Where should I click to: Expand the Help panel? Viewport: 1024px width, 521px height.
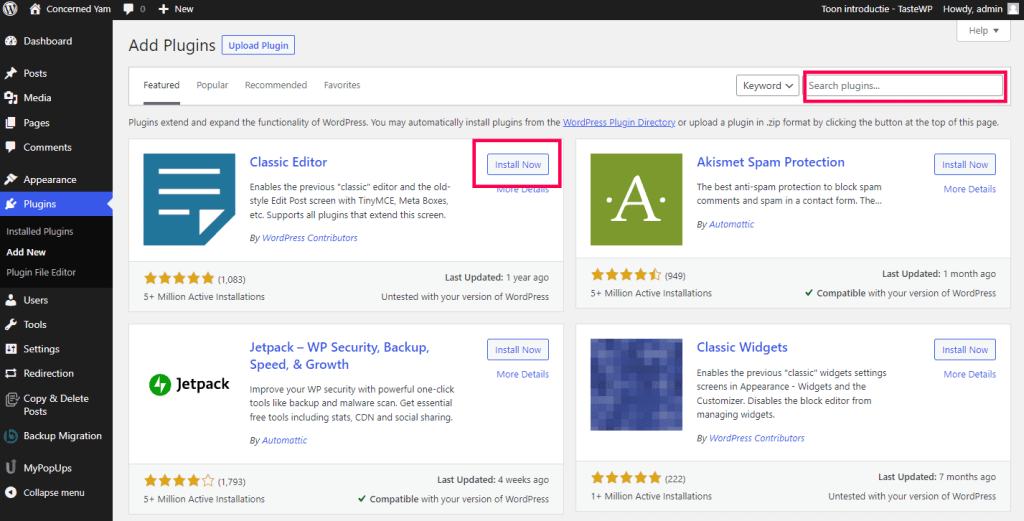[x=984, y=31]
